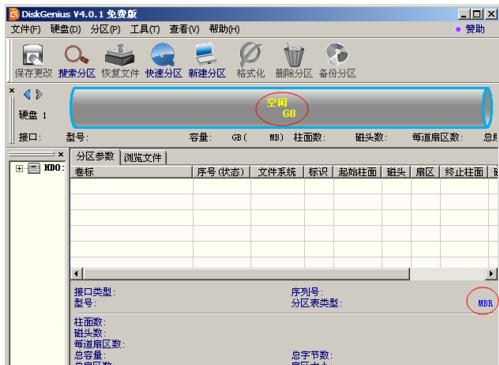Click the 序列号 label
Viewport: 499px width, 365px height.
(307, 292)
